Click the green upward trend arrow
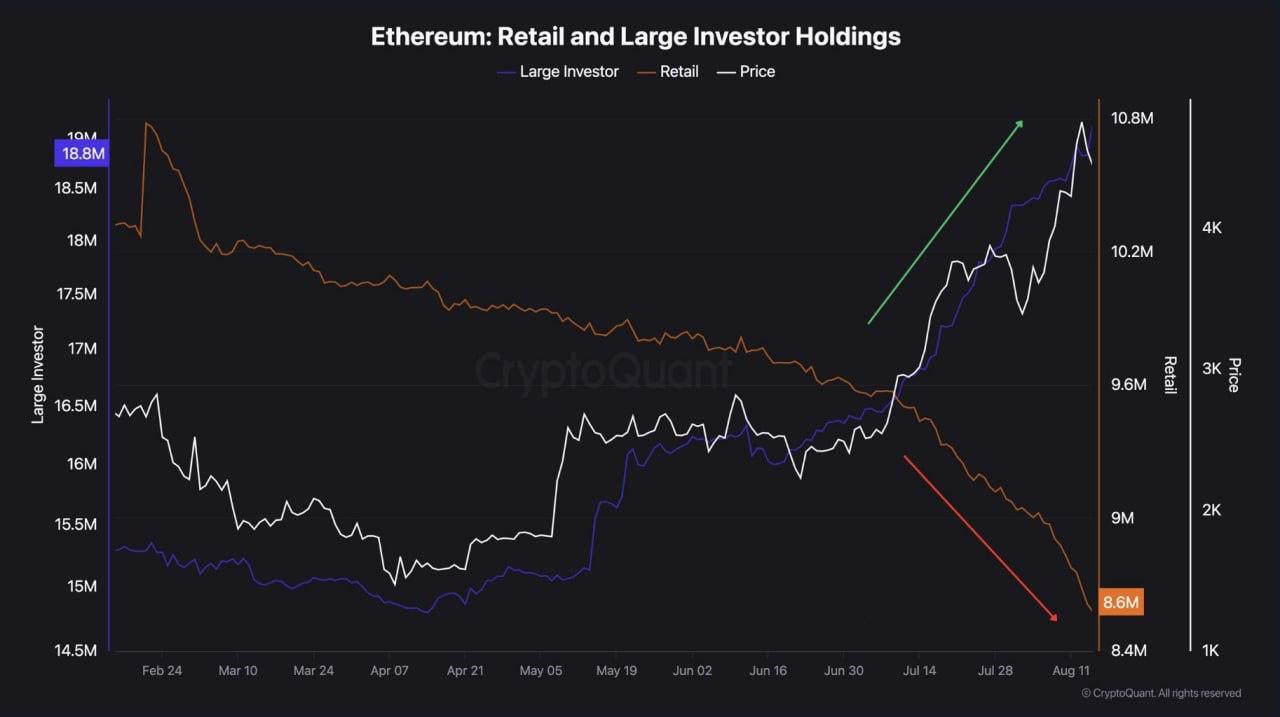The height and width of the screenshot is (717, 1280). 945,222
